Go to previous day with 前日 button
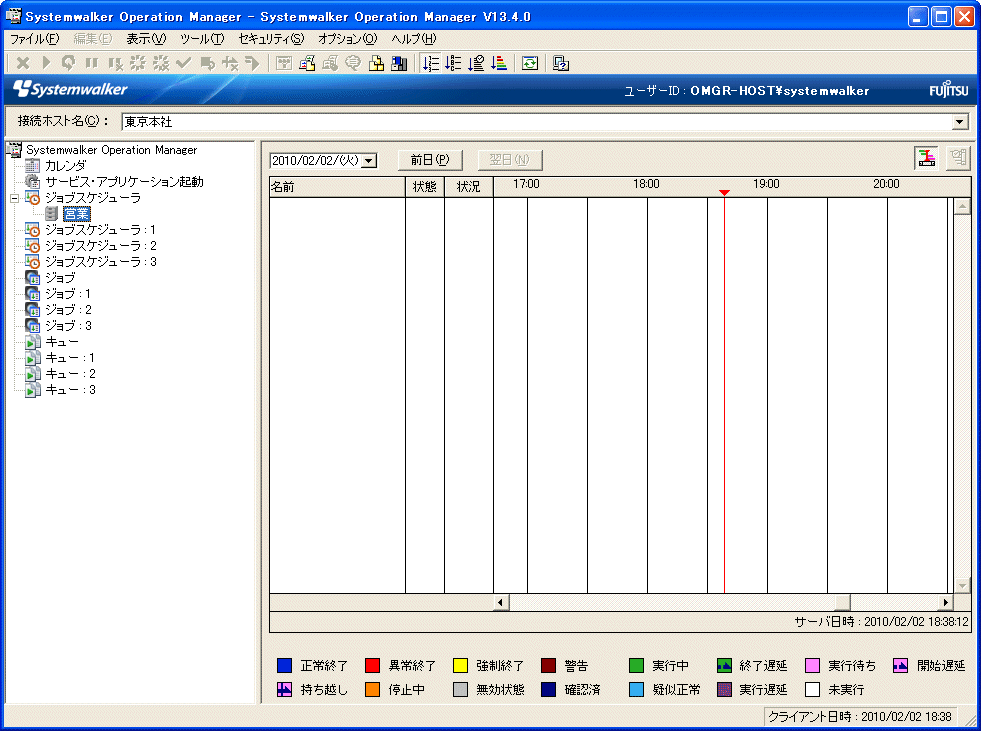This screenshot has width=981, height=731. (430, 160)
